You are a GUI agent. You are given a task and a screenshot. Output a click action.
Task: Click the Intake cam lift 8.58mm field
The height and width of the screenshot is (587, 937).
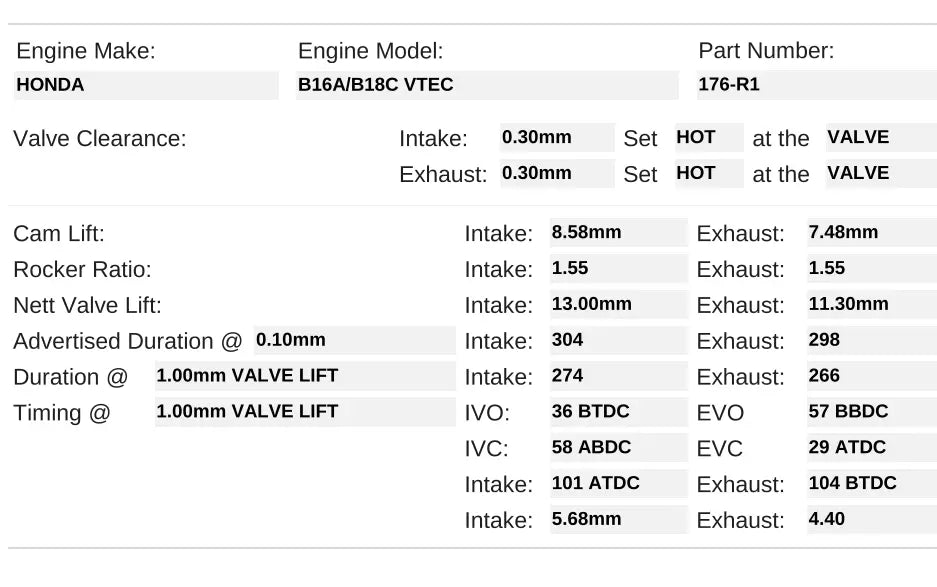pos(618,233)
